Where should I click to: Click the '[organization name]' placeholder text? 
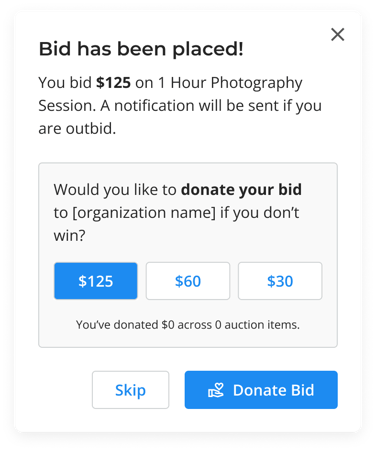[144, 213]
